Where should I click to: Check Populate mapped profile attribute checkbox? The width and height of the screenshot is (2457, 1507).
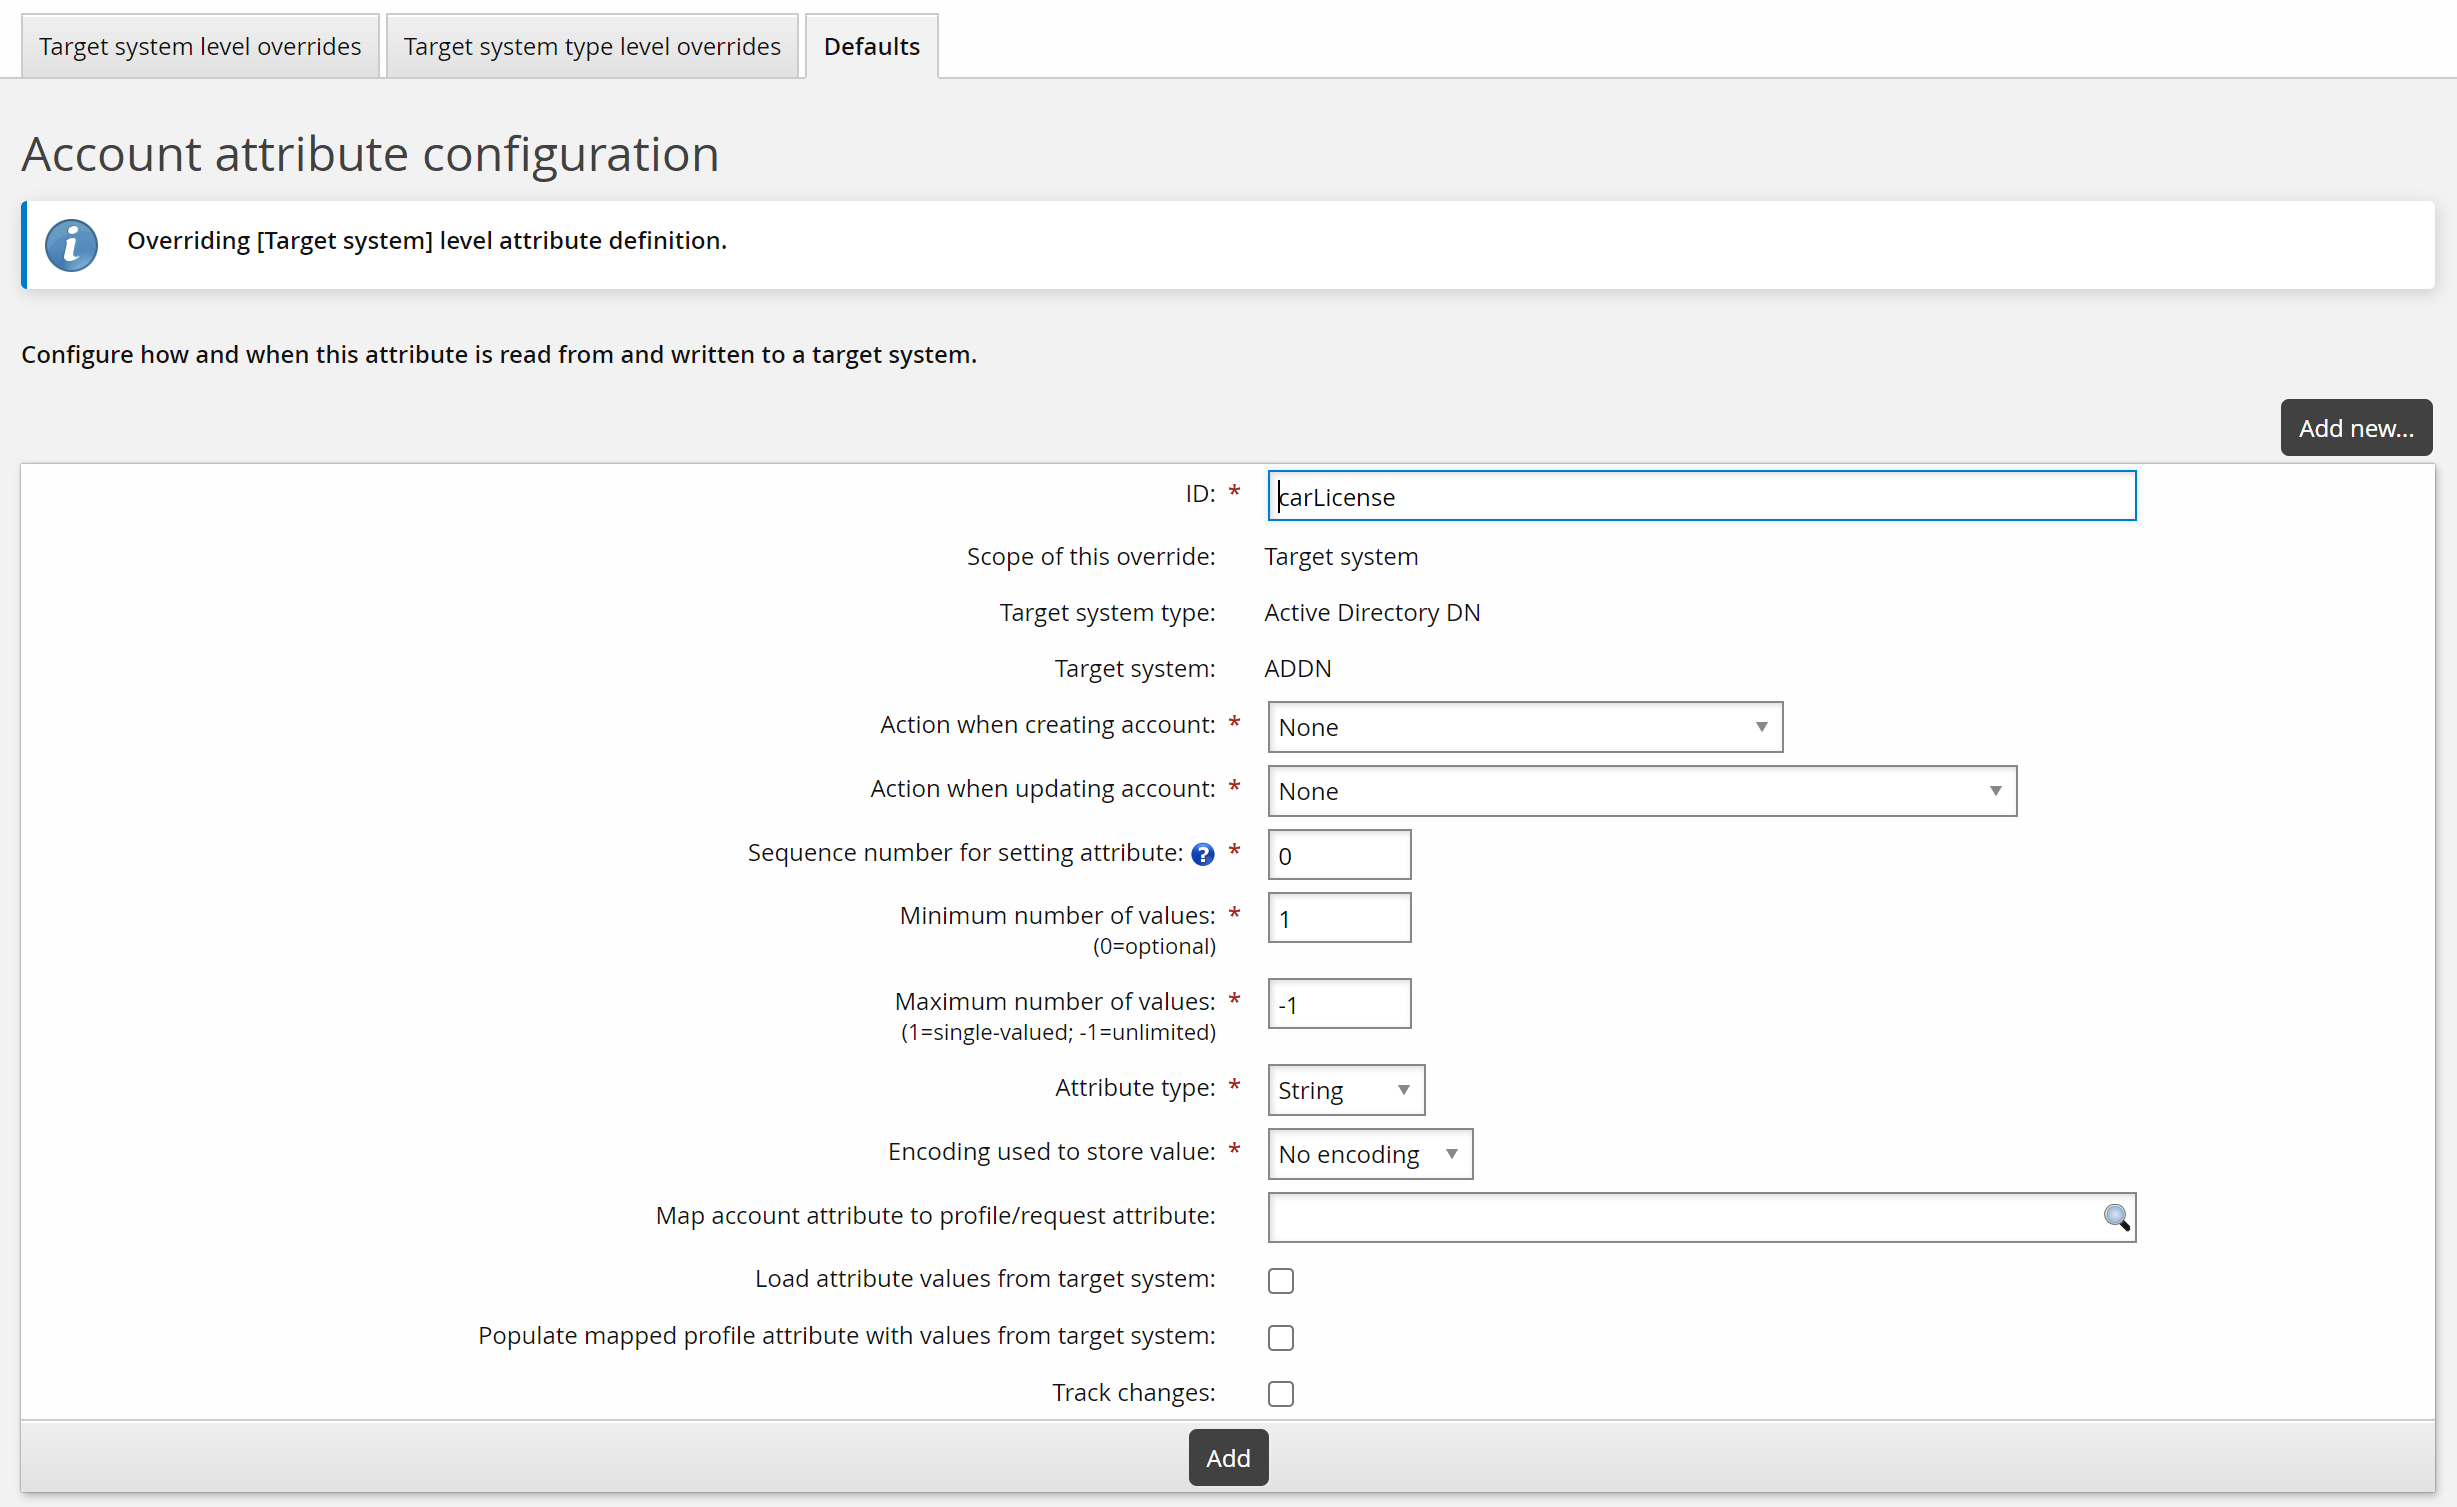pyautogui.click(x=1281, y=1338)
